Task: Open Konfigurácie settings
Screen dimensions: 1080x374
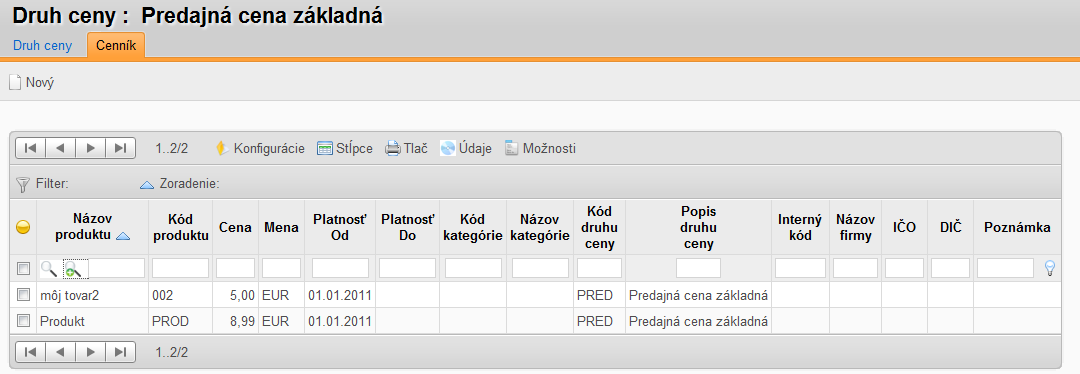Action: [x=222, y=148]
